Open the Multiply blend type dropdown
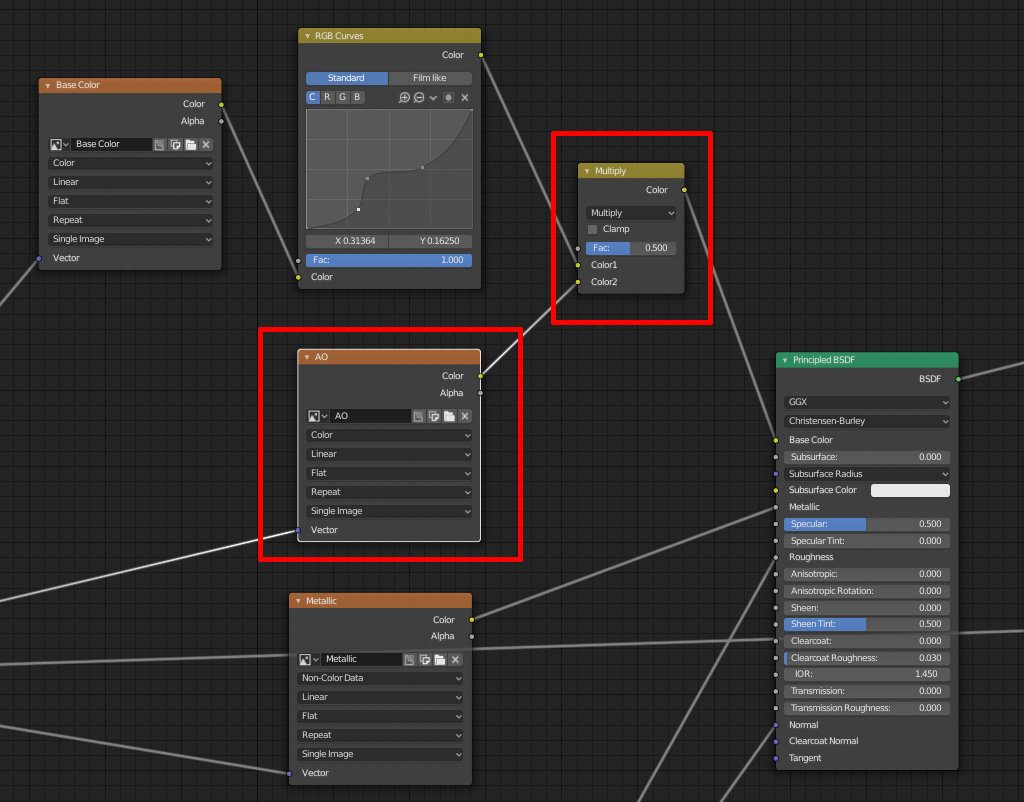Viewport: 1024px width, 802px height. coord(631,213)
